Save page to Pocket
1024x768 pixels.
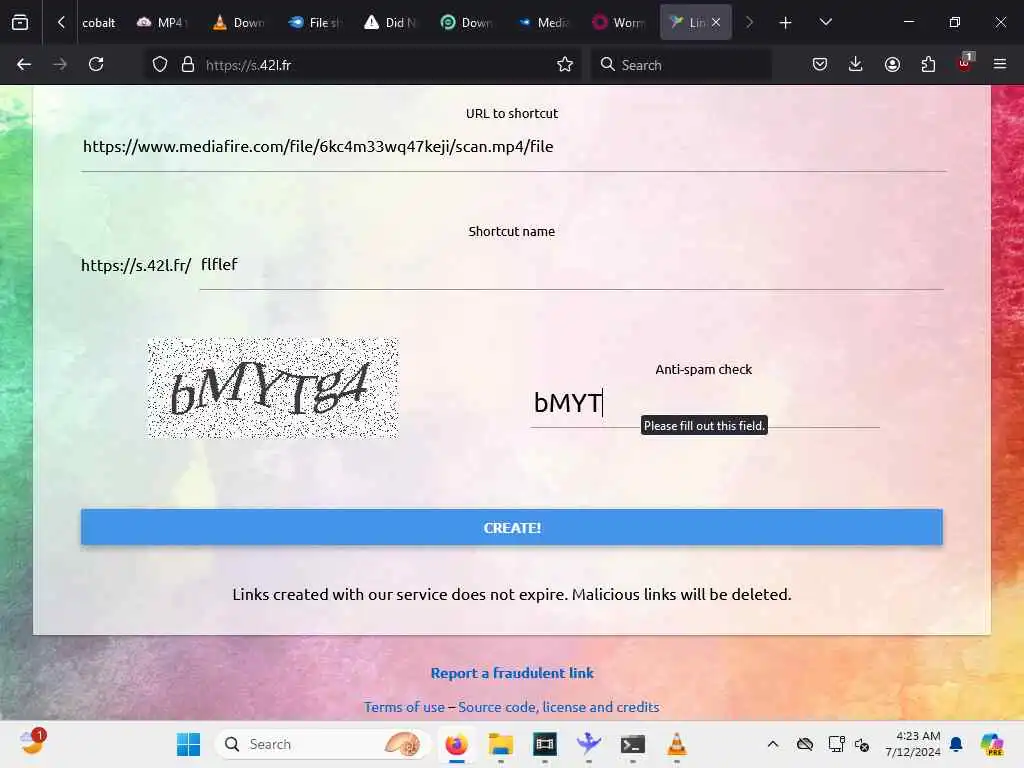pyautogui.click(x=820, y=64)
